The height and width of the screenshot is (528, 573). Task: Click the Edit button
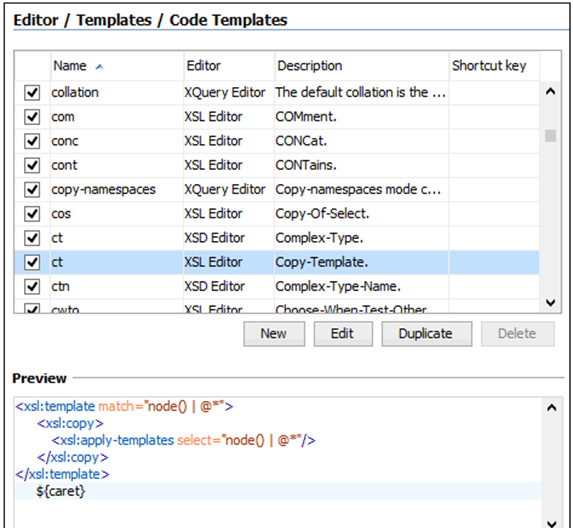point(343,334)
